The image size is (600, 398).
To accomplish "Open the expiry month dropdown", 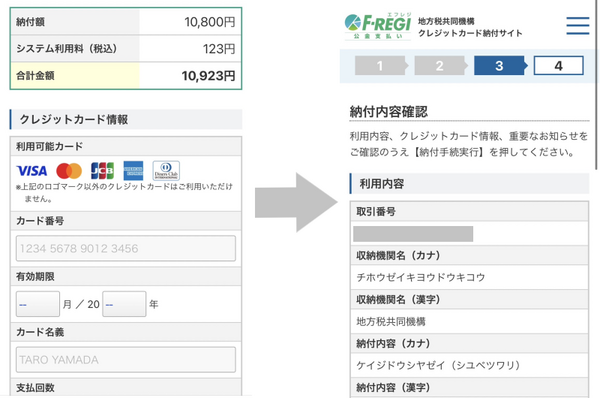I will point(38,304).
